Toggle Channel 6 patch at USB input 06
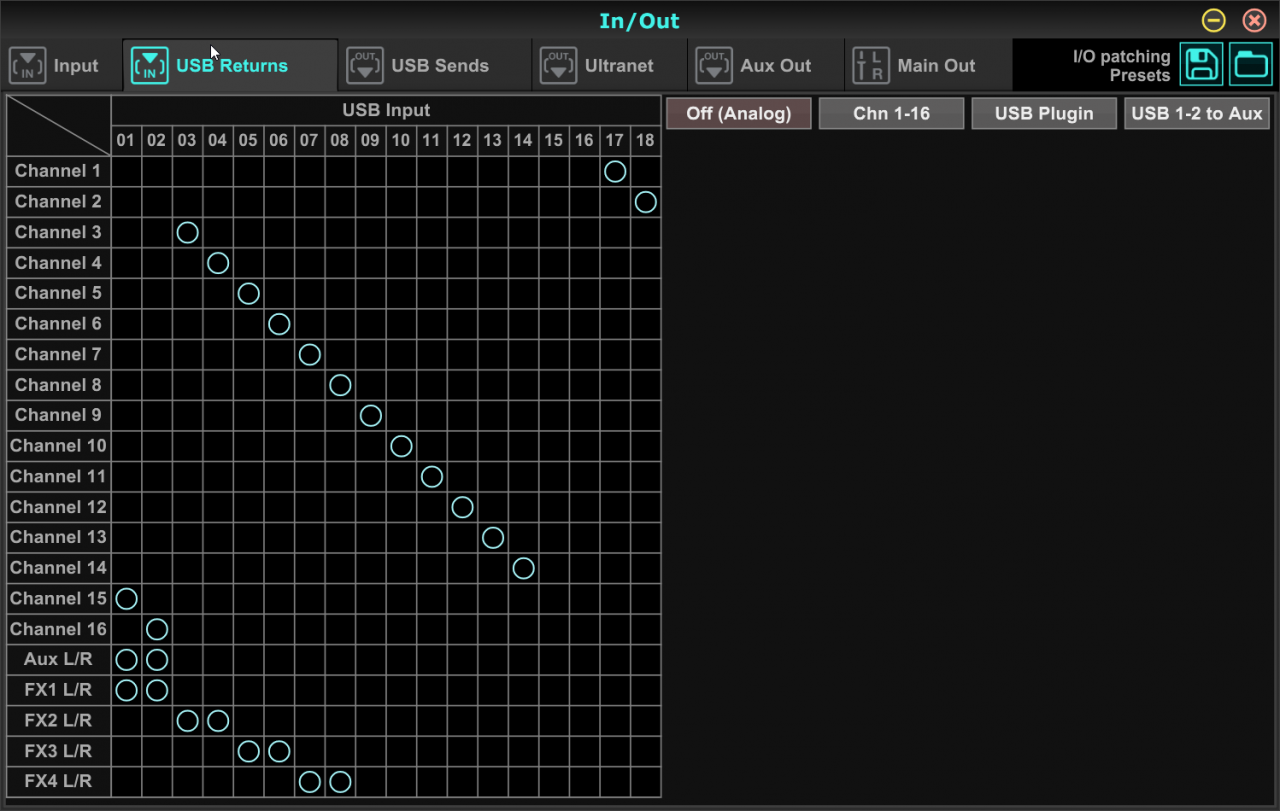1280x811 pixels. point(279,324)
